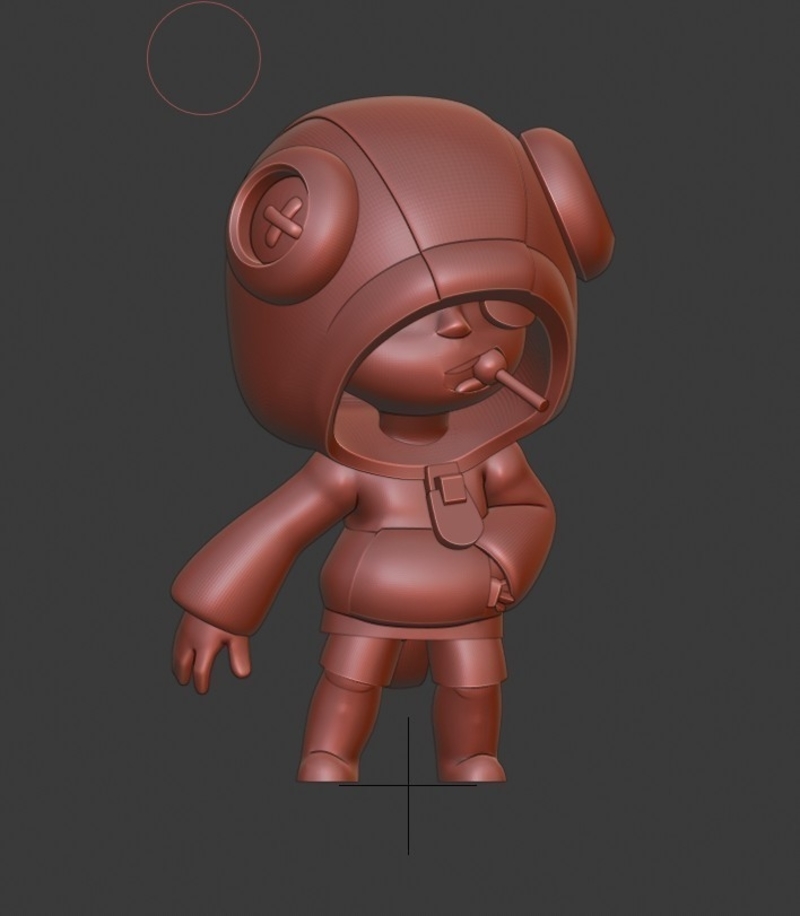Click the character's closed eye
Viewport: 800px width, 916px height.
pos(507,316)
